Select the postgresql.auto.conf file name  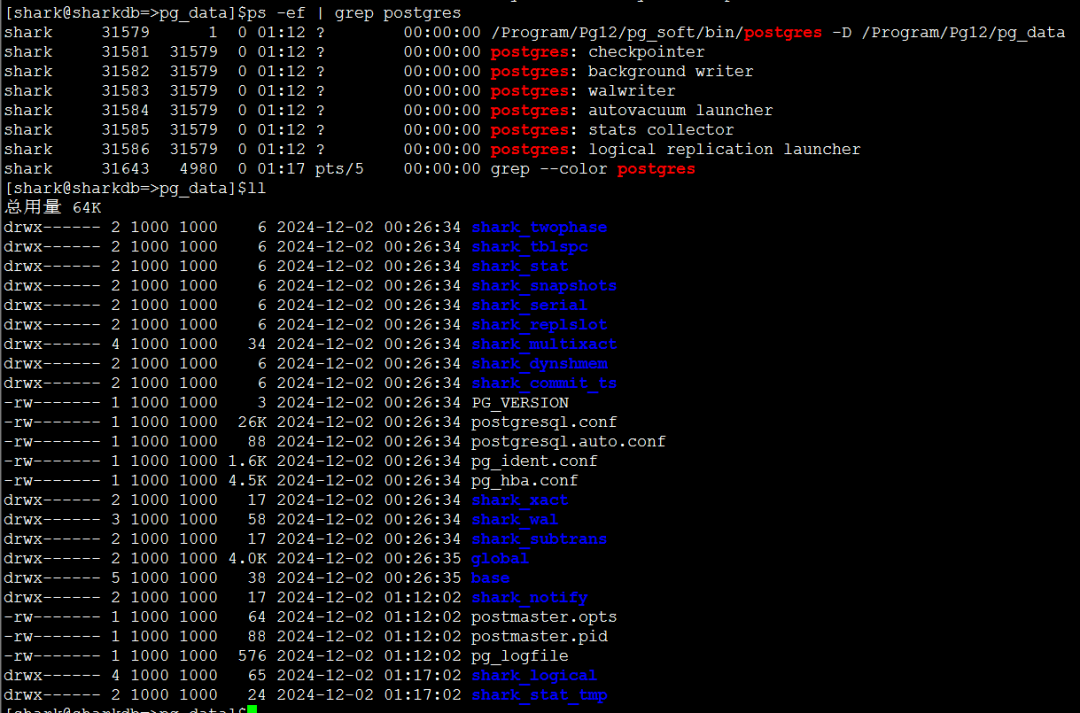click(568, 442)
